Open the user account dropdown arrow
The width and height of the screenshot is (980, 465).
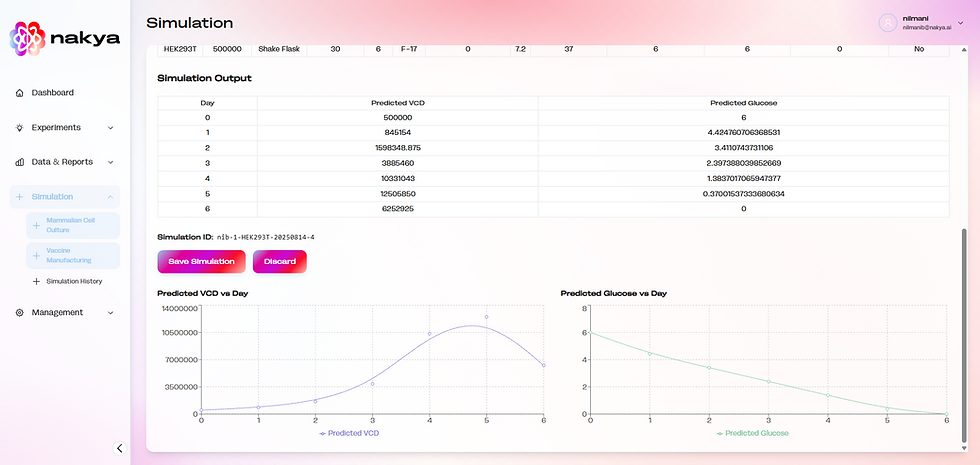(x=961, y=23)
